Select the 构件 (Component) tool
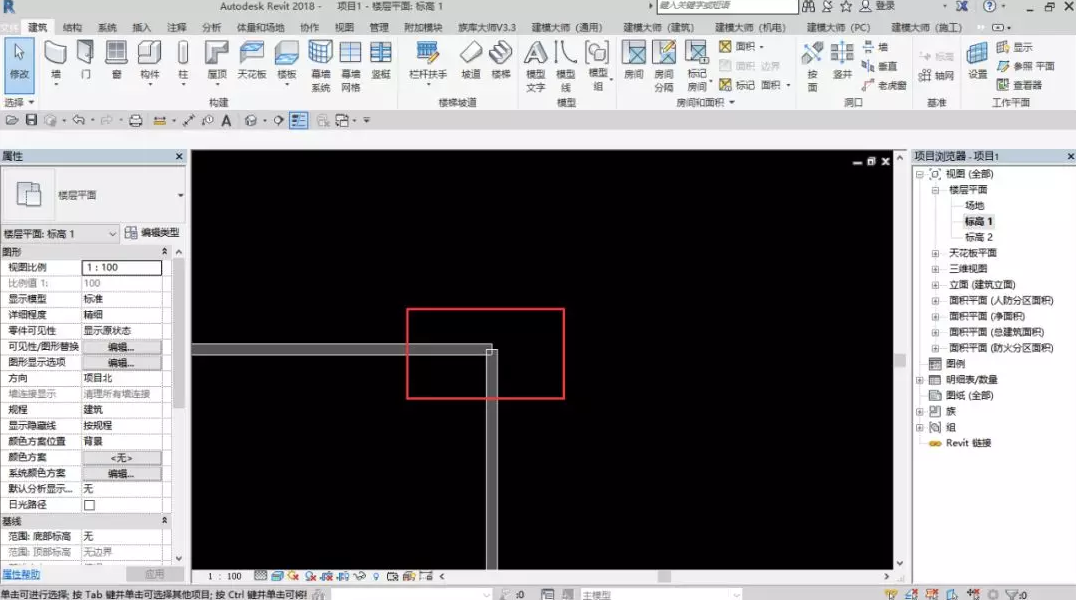The image size is (1076, 600). point(149,60)
